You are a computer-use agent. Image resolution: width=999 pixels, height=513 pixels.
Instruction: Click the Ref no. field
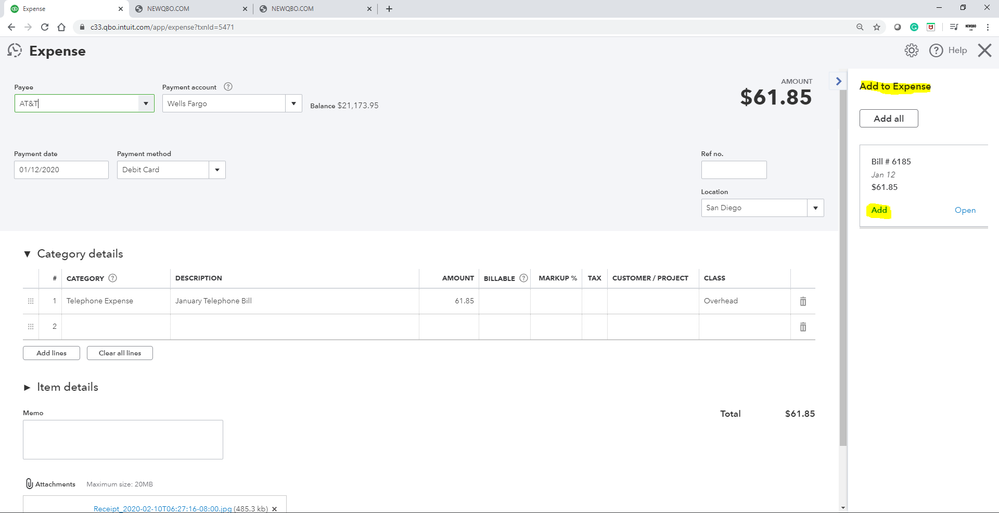(x=734, y=170)
